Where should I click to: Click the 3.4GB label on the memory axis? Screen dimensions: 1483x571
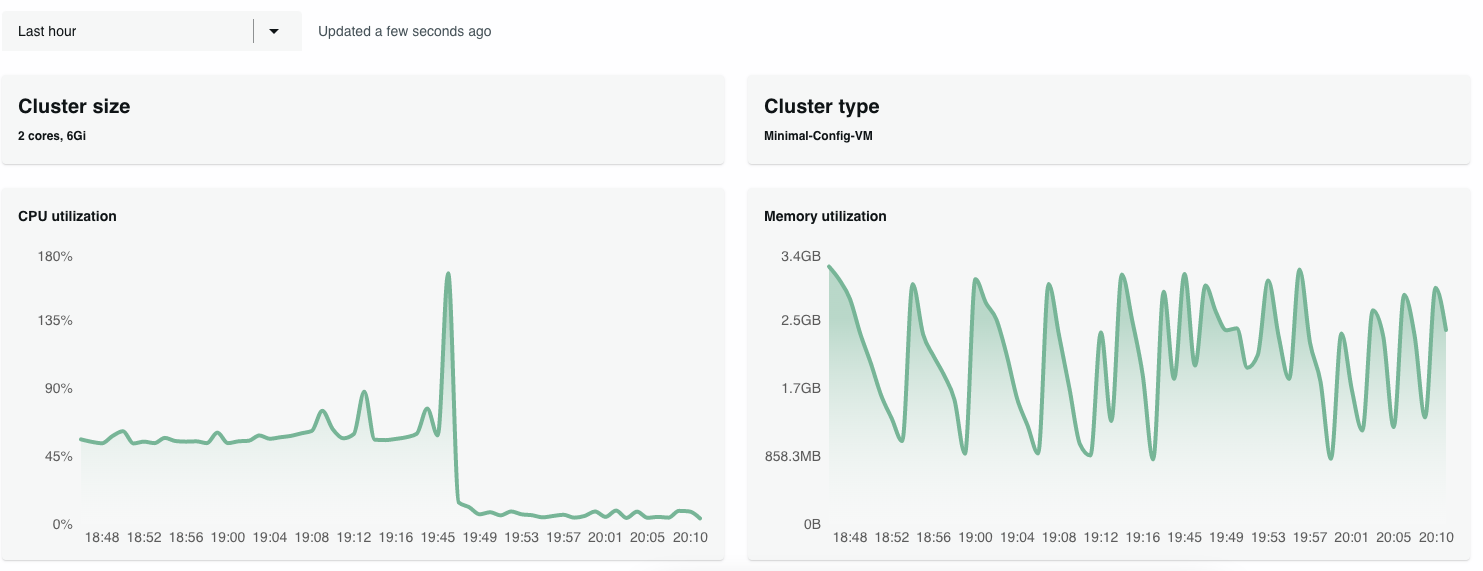pyautogui.click(x=800, y=256)
